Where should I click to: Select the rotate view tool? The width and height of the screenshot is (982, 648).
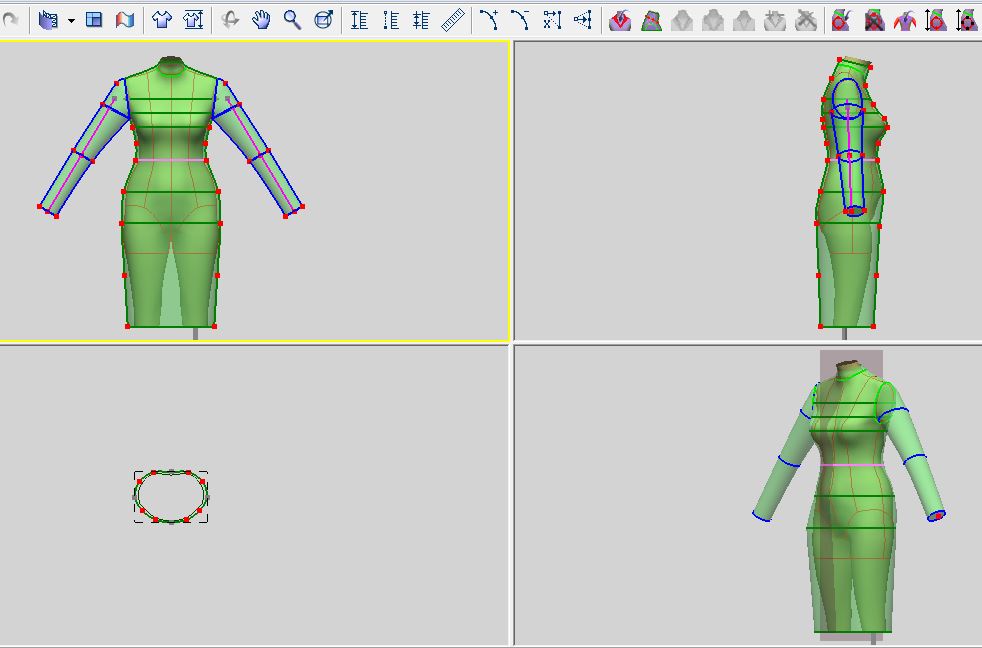(231, 19)
